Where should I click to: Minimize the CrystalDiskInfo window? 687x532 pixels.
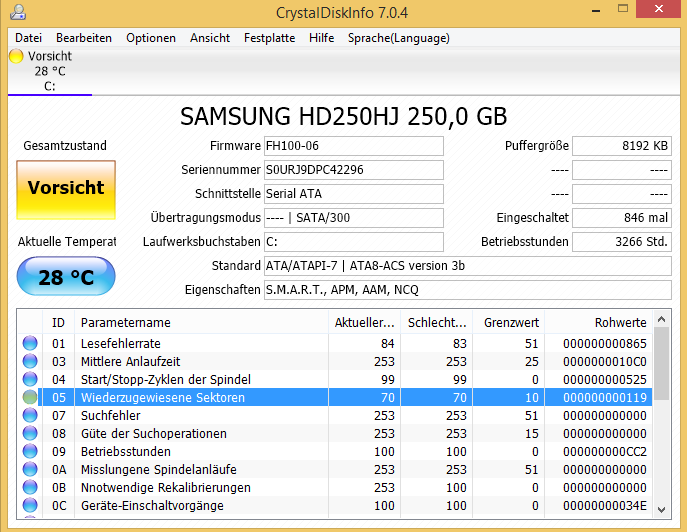(x=596, y=9)
